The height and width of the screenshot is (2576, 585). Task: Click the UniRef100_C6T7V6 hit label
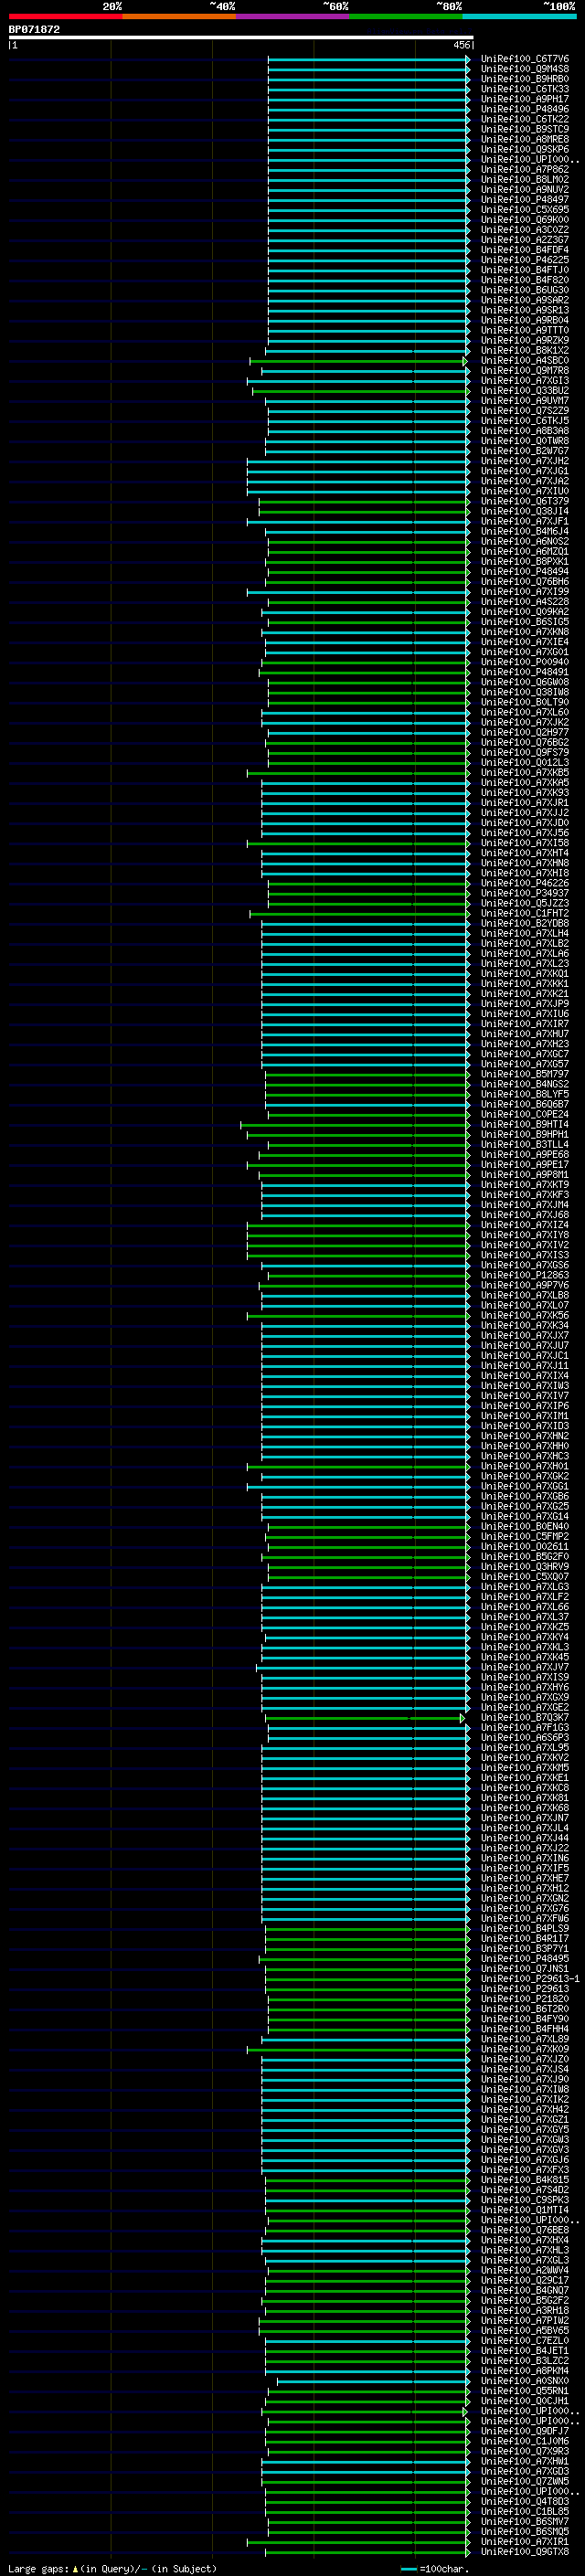pos(524,59)
